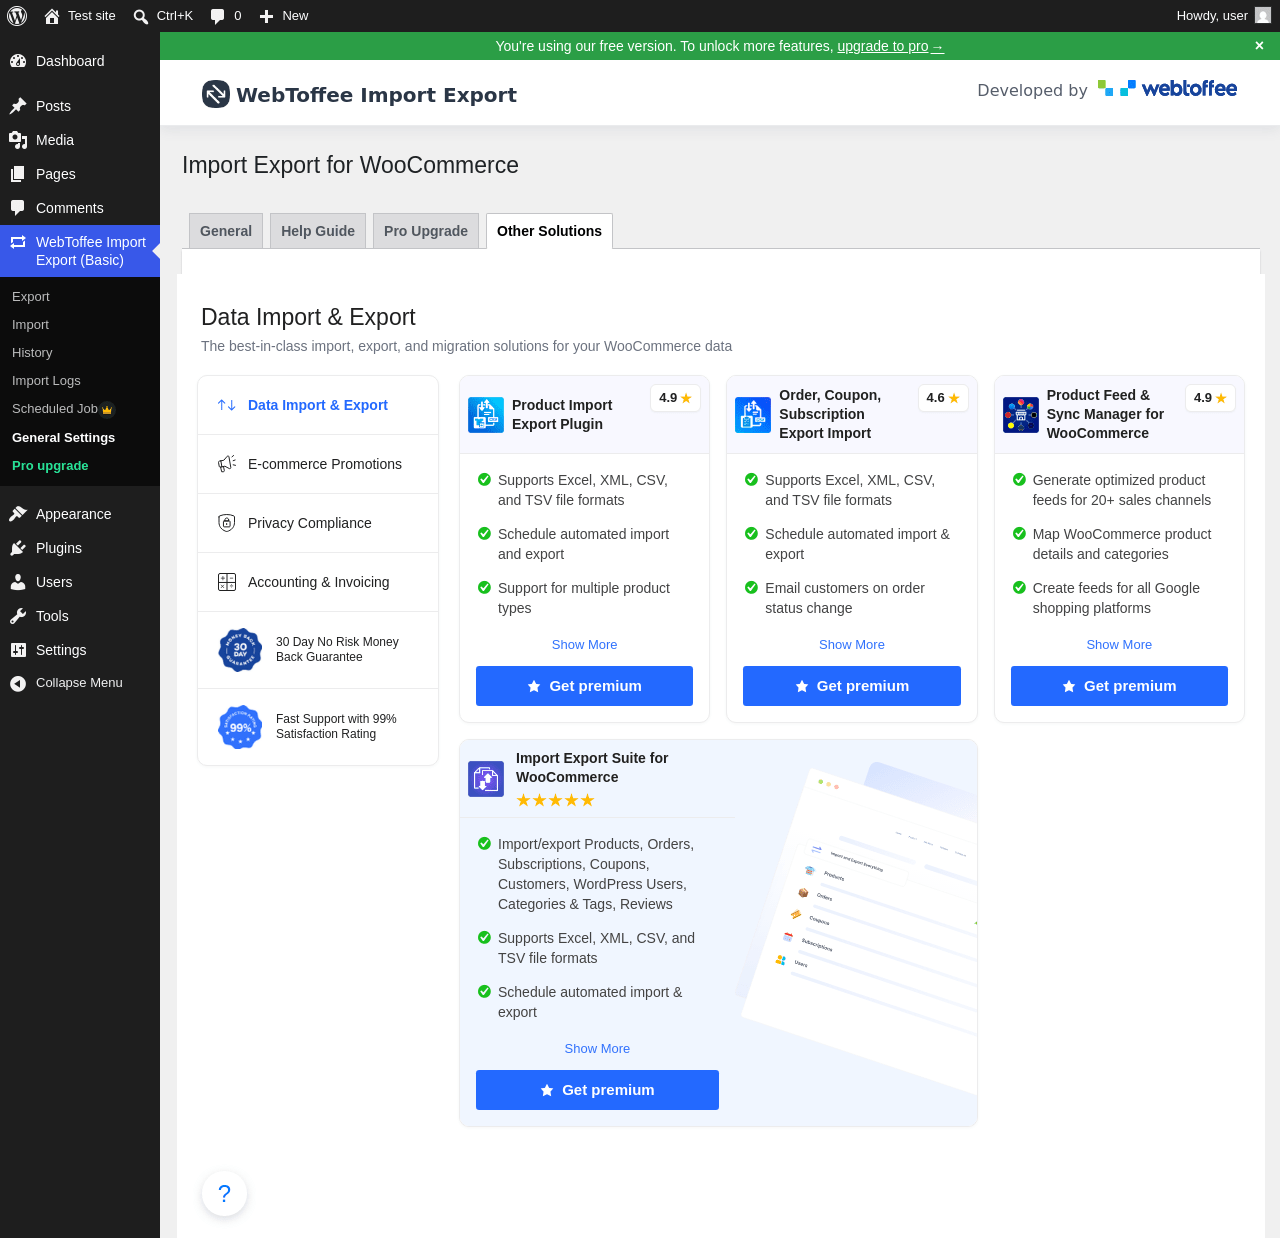This screenshot has width=1280, height=1238.
Task: Select the Other Solutions tab
Action: [x=549, y=231]
